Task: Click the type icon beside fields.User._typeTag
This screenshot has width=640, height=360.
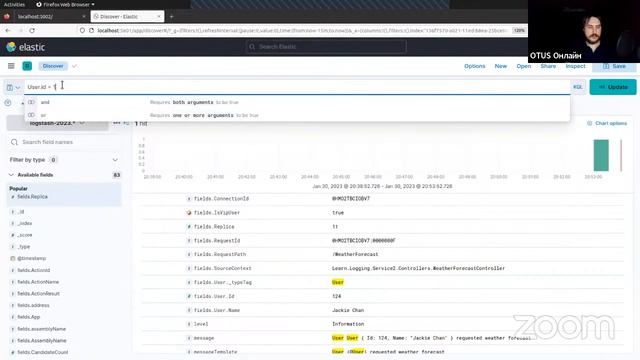Action: [x=189, y=282]
